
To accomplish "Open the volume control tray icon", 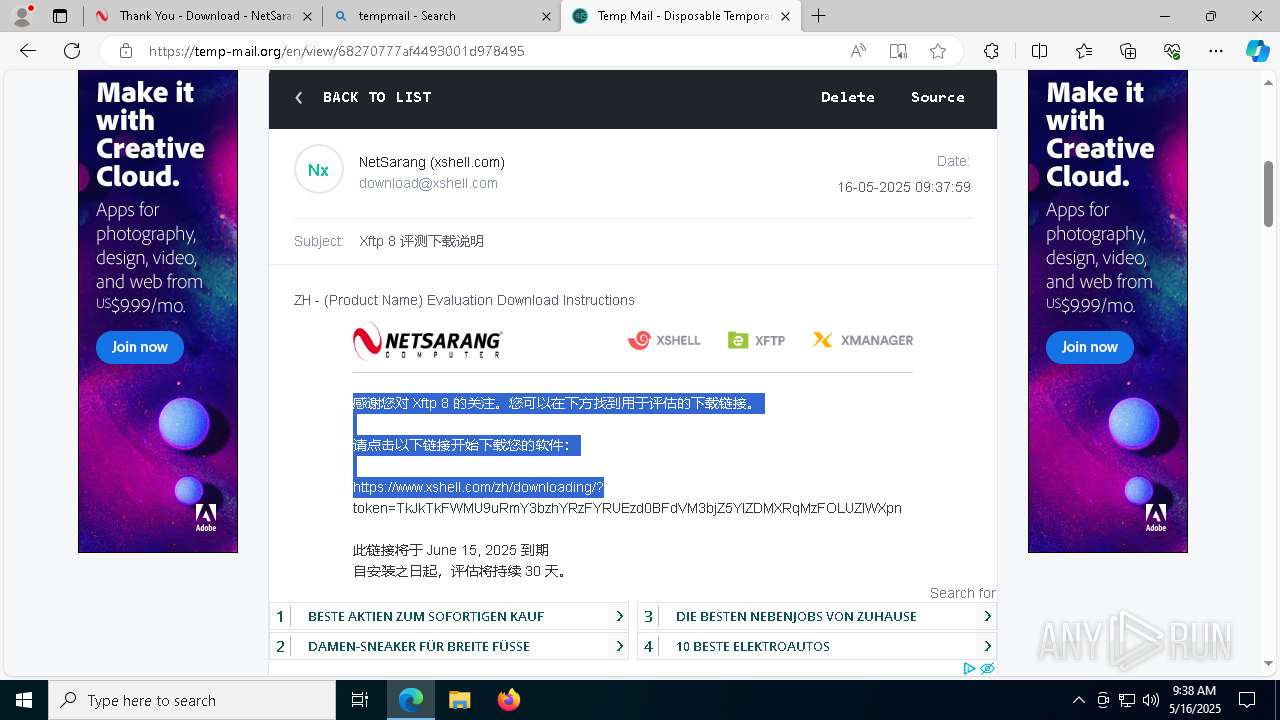I will pyautogui.click(x=1151, y=700).
